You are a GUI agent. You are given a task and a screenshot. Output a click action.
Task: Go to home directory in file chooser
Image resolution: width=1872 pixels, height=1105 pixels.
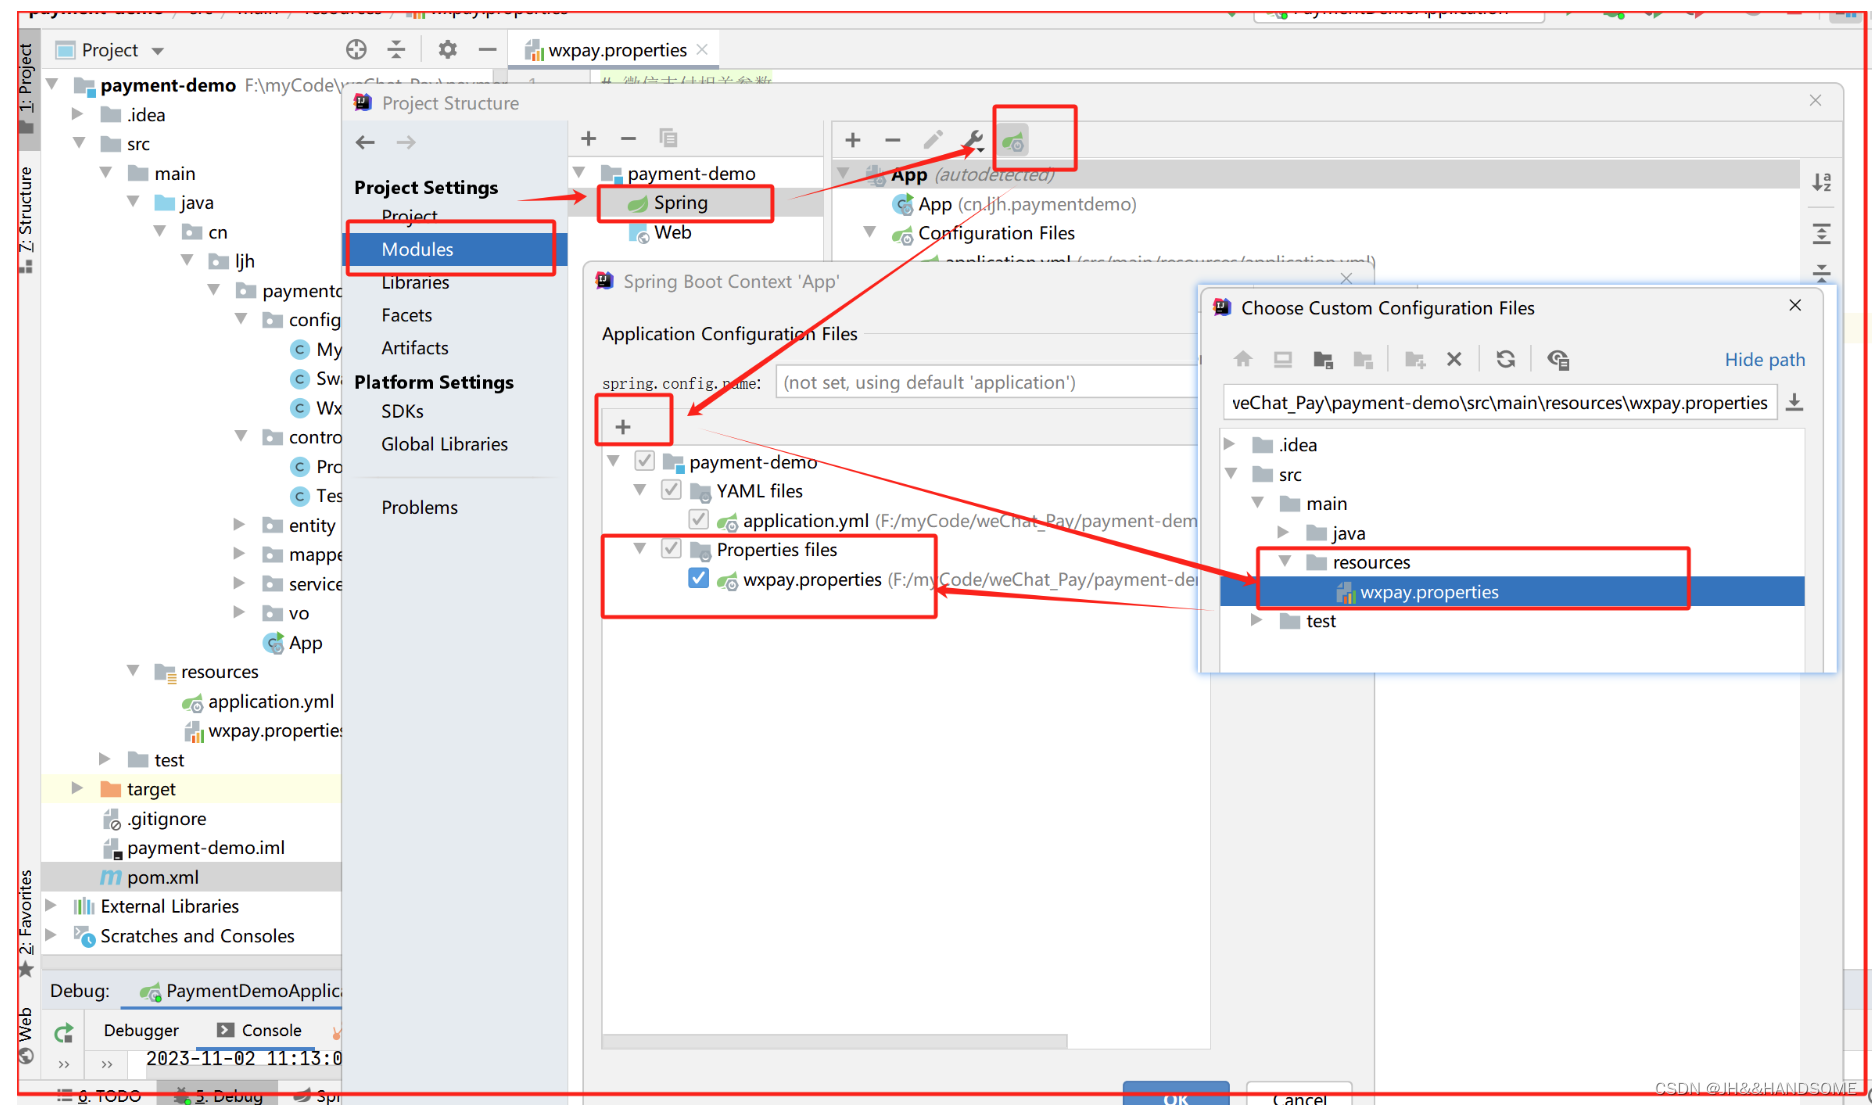pyautogui.click(x=1243, y=359)
